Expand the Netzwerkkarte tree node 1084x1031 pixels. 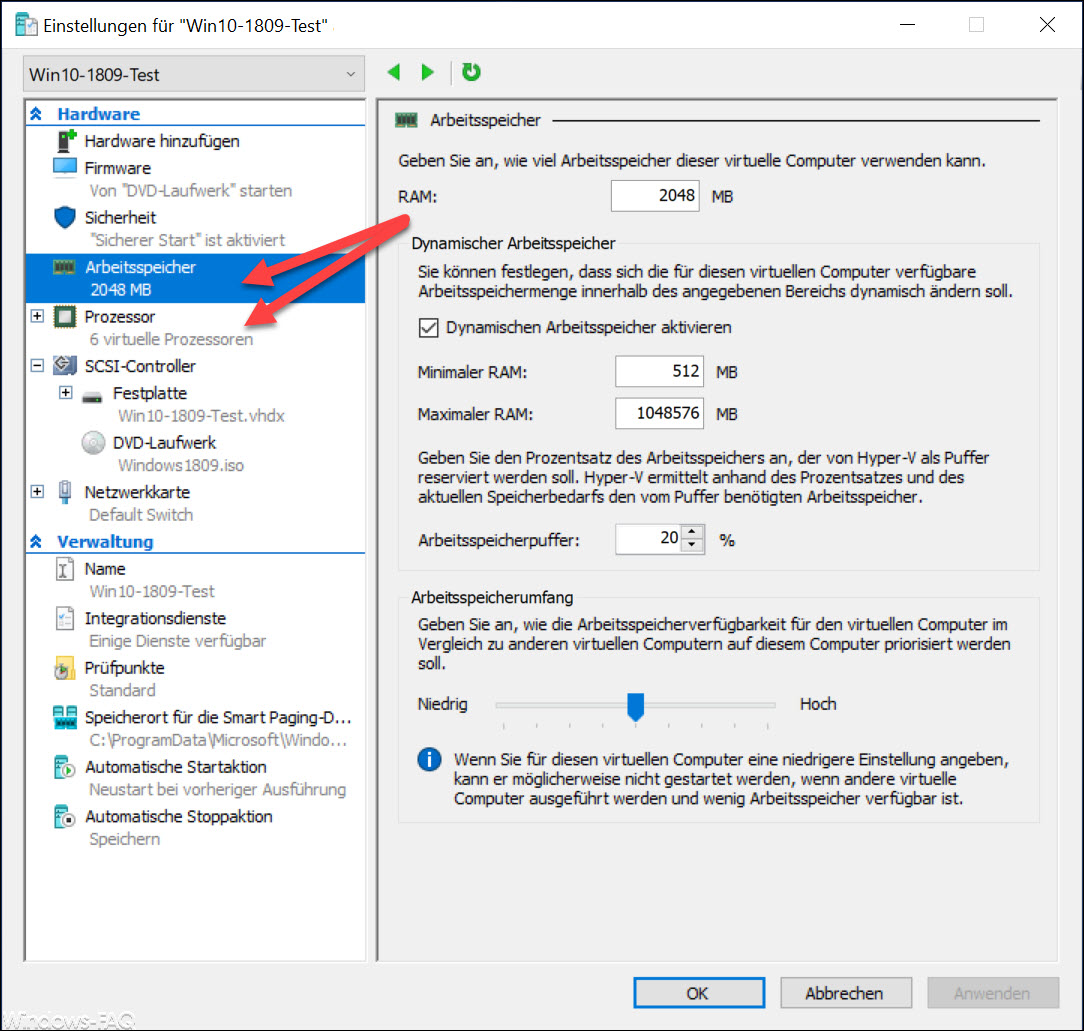[37, 492]
